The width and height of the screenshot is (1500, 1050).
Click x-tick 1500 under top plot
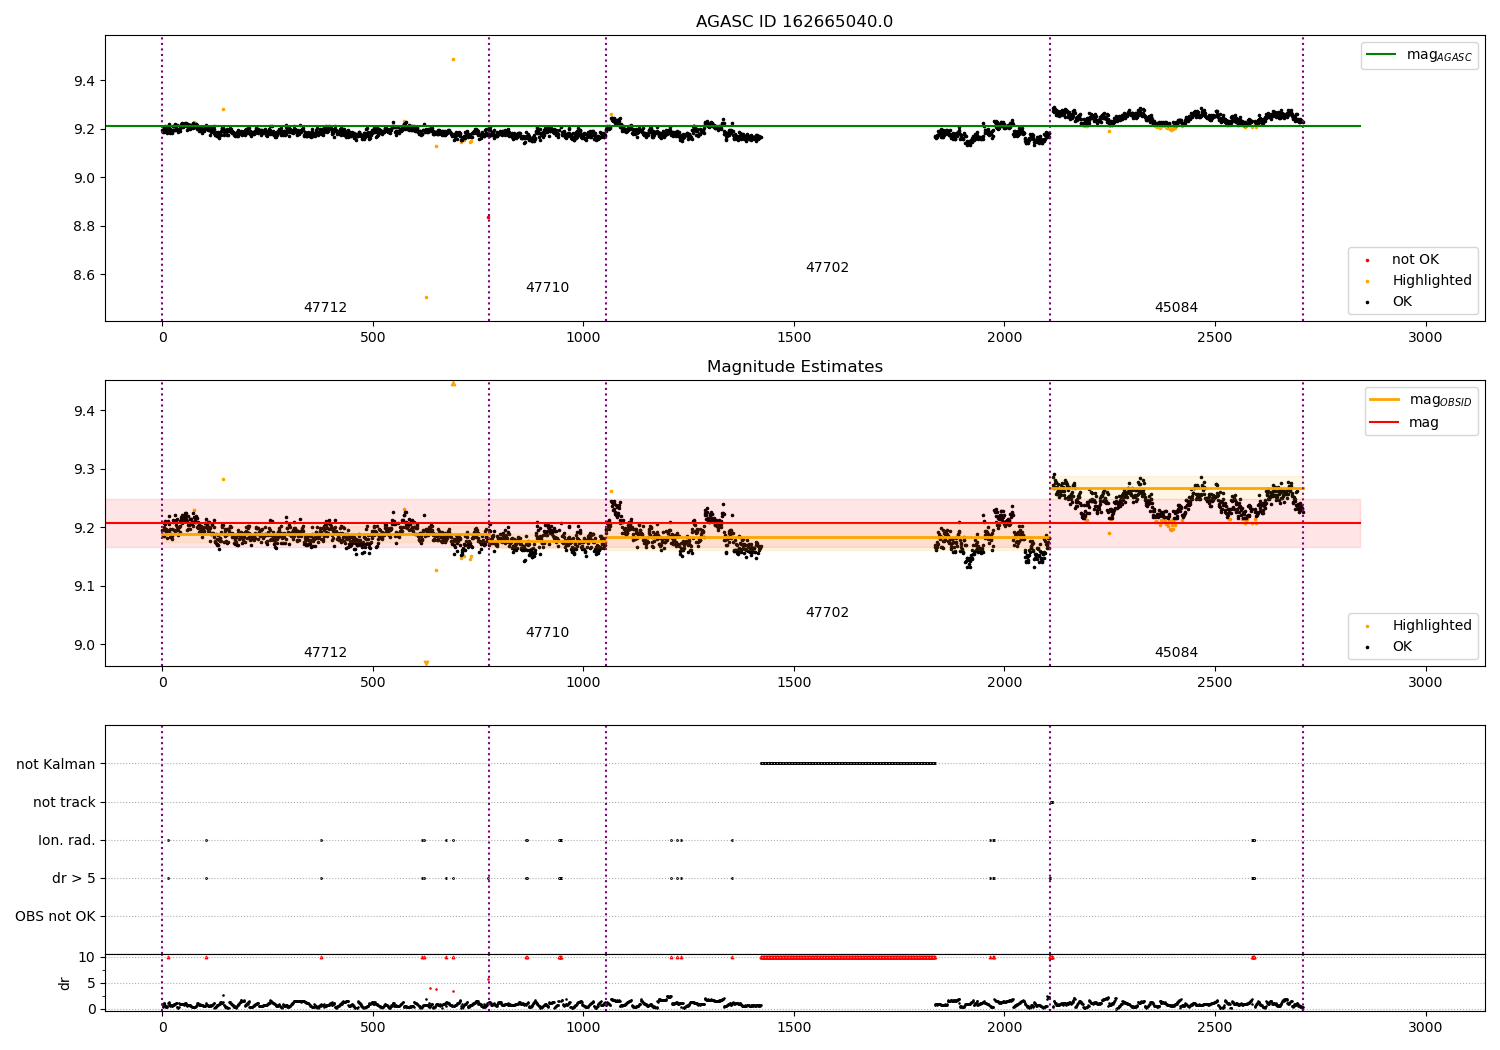pyautogui.click(x=794, y=338)
